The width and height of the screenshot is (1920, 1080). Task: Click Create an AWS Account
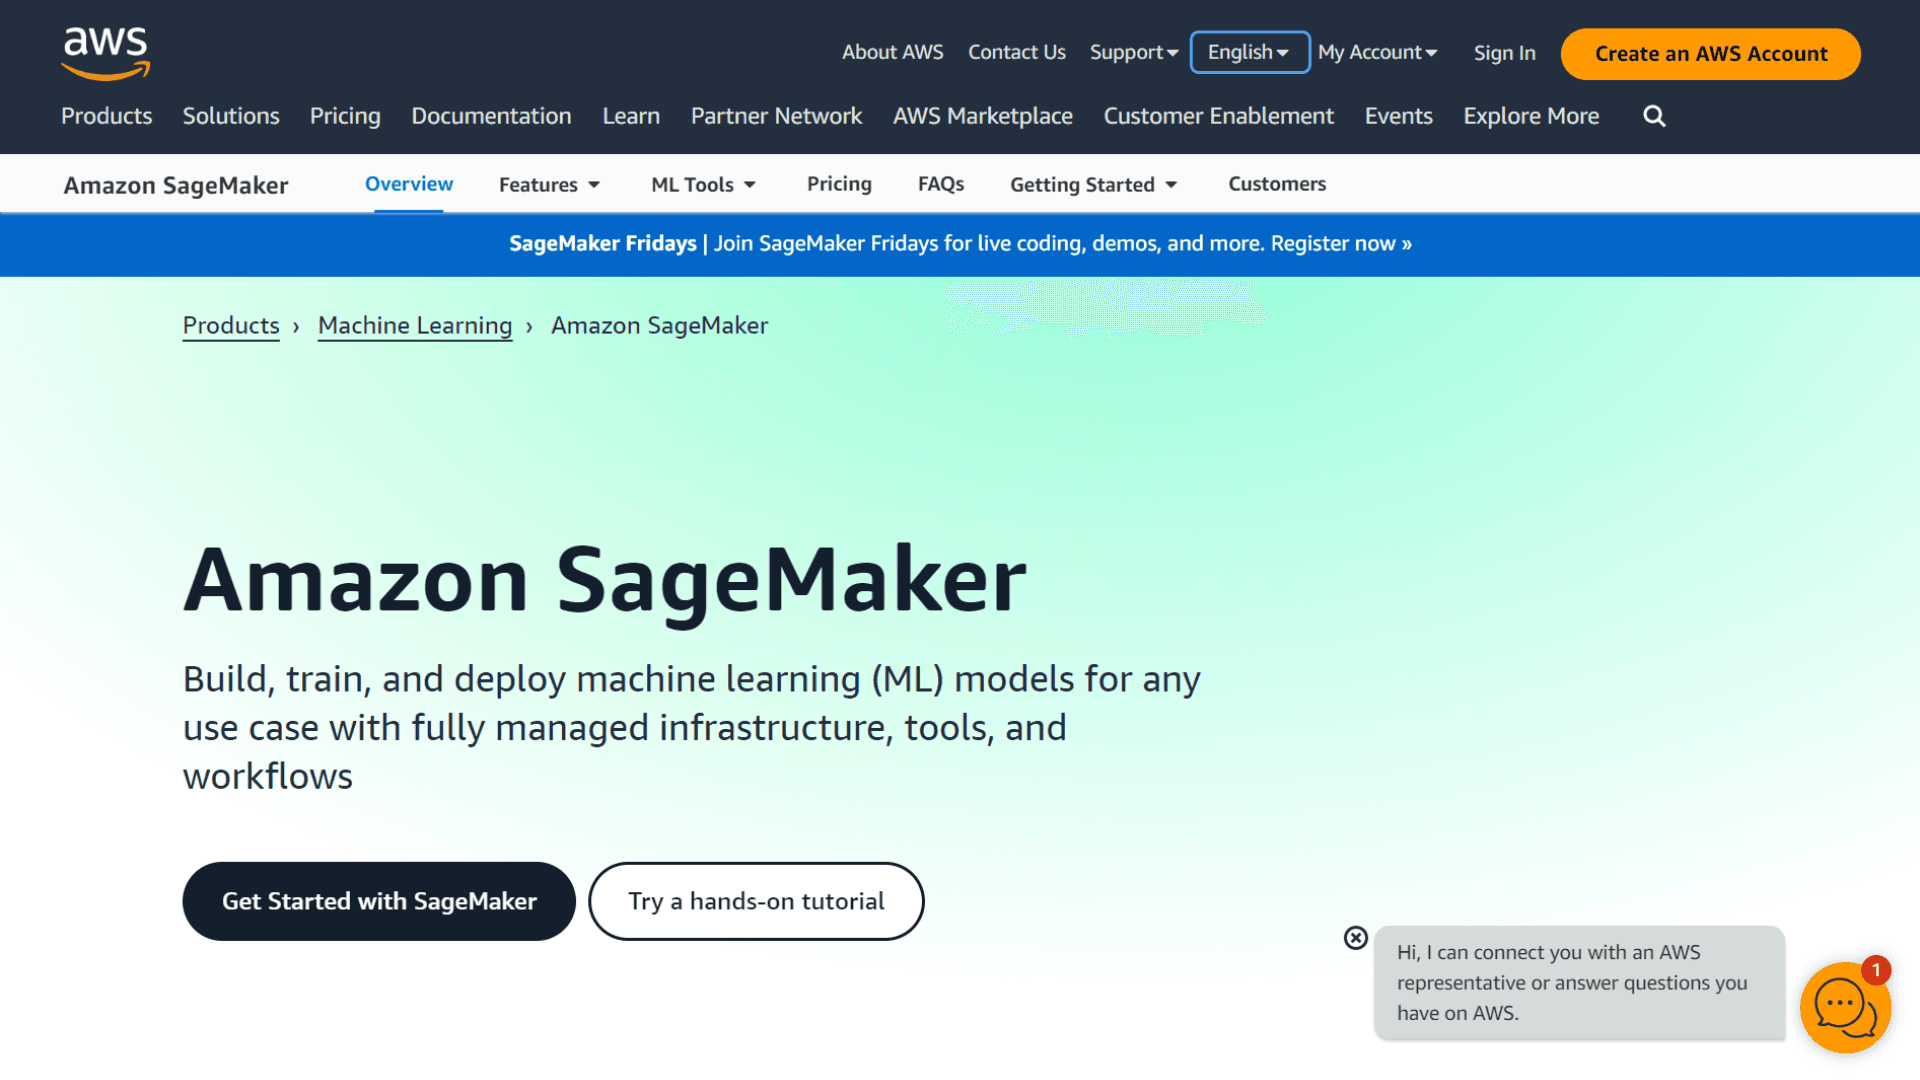tap(1710, 54)
